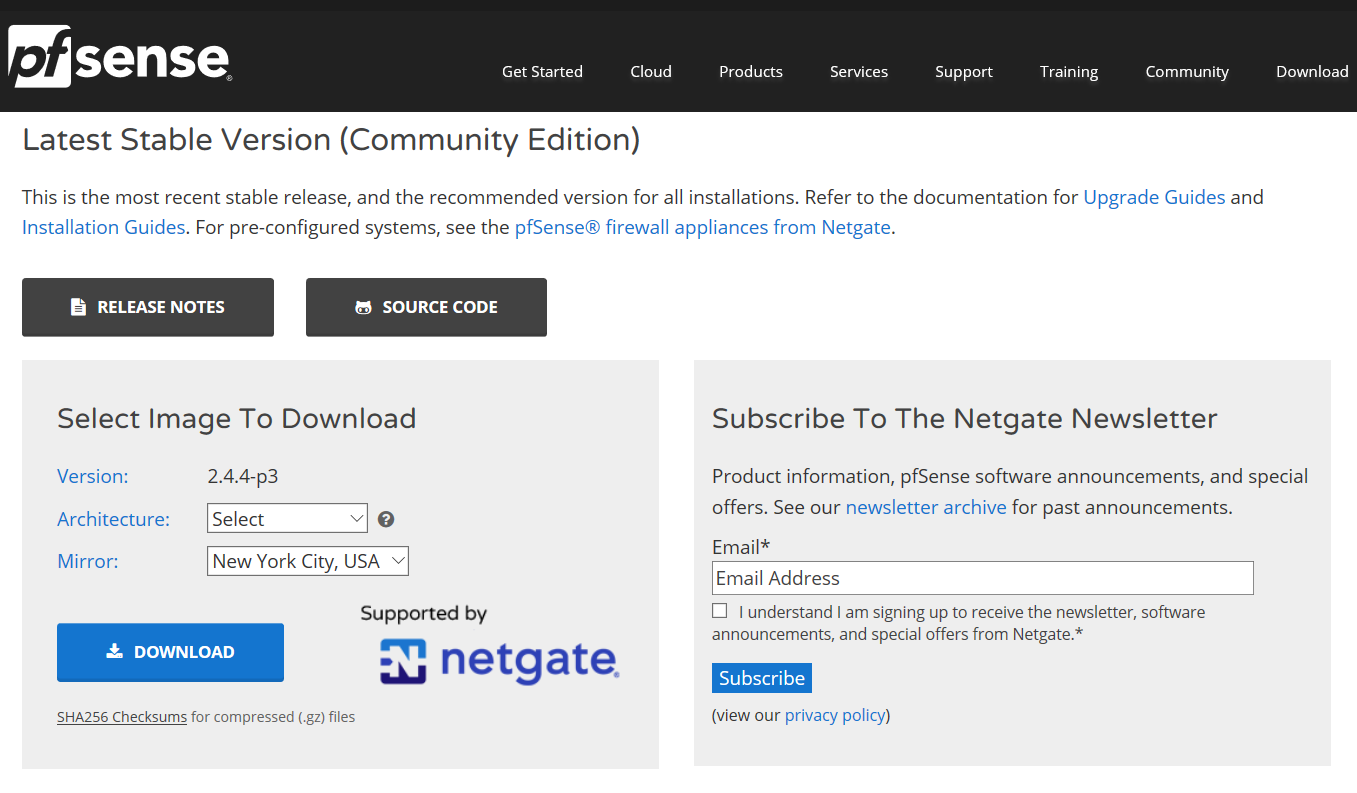
Task: Click the help question mark beside Architecture
Action: [386, 519]
